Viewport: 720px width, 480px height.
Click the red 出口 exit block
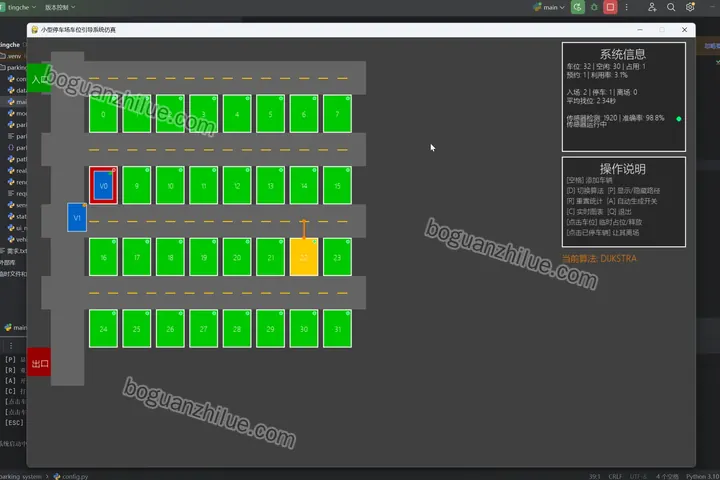[39, 362]
